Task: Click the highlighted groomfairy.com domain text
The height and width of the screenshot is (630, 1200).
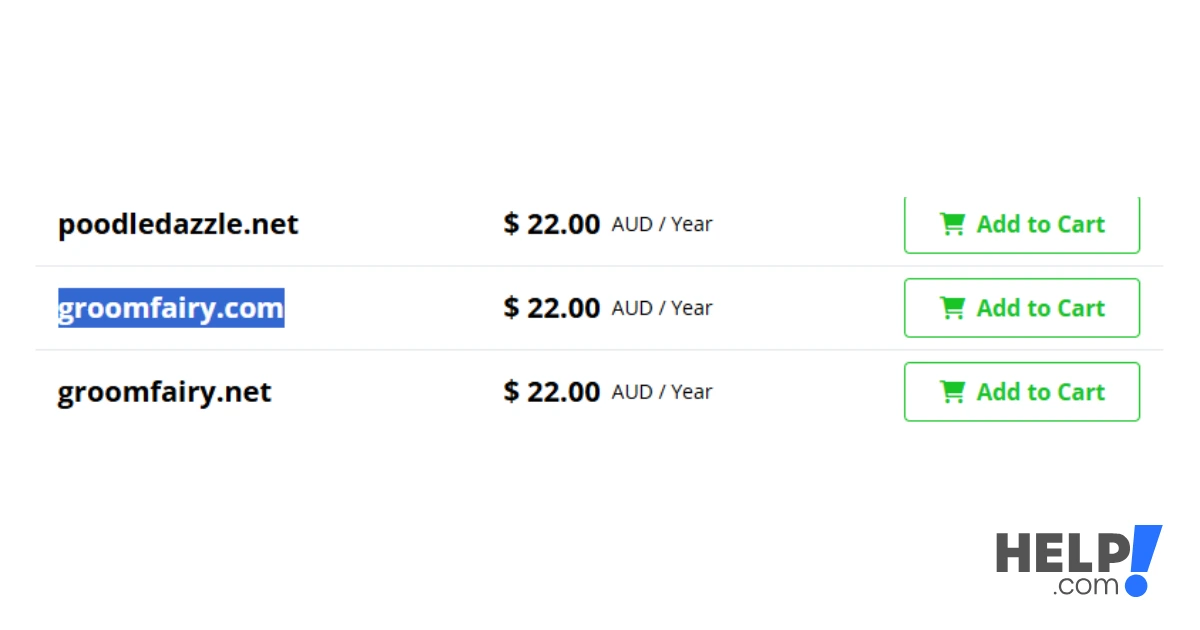Action: coord(171,308)
